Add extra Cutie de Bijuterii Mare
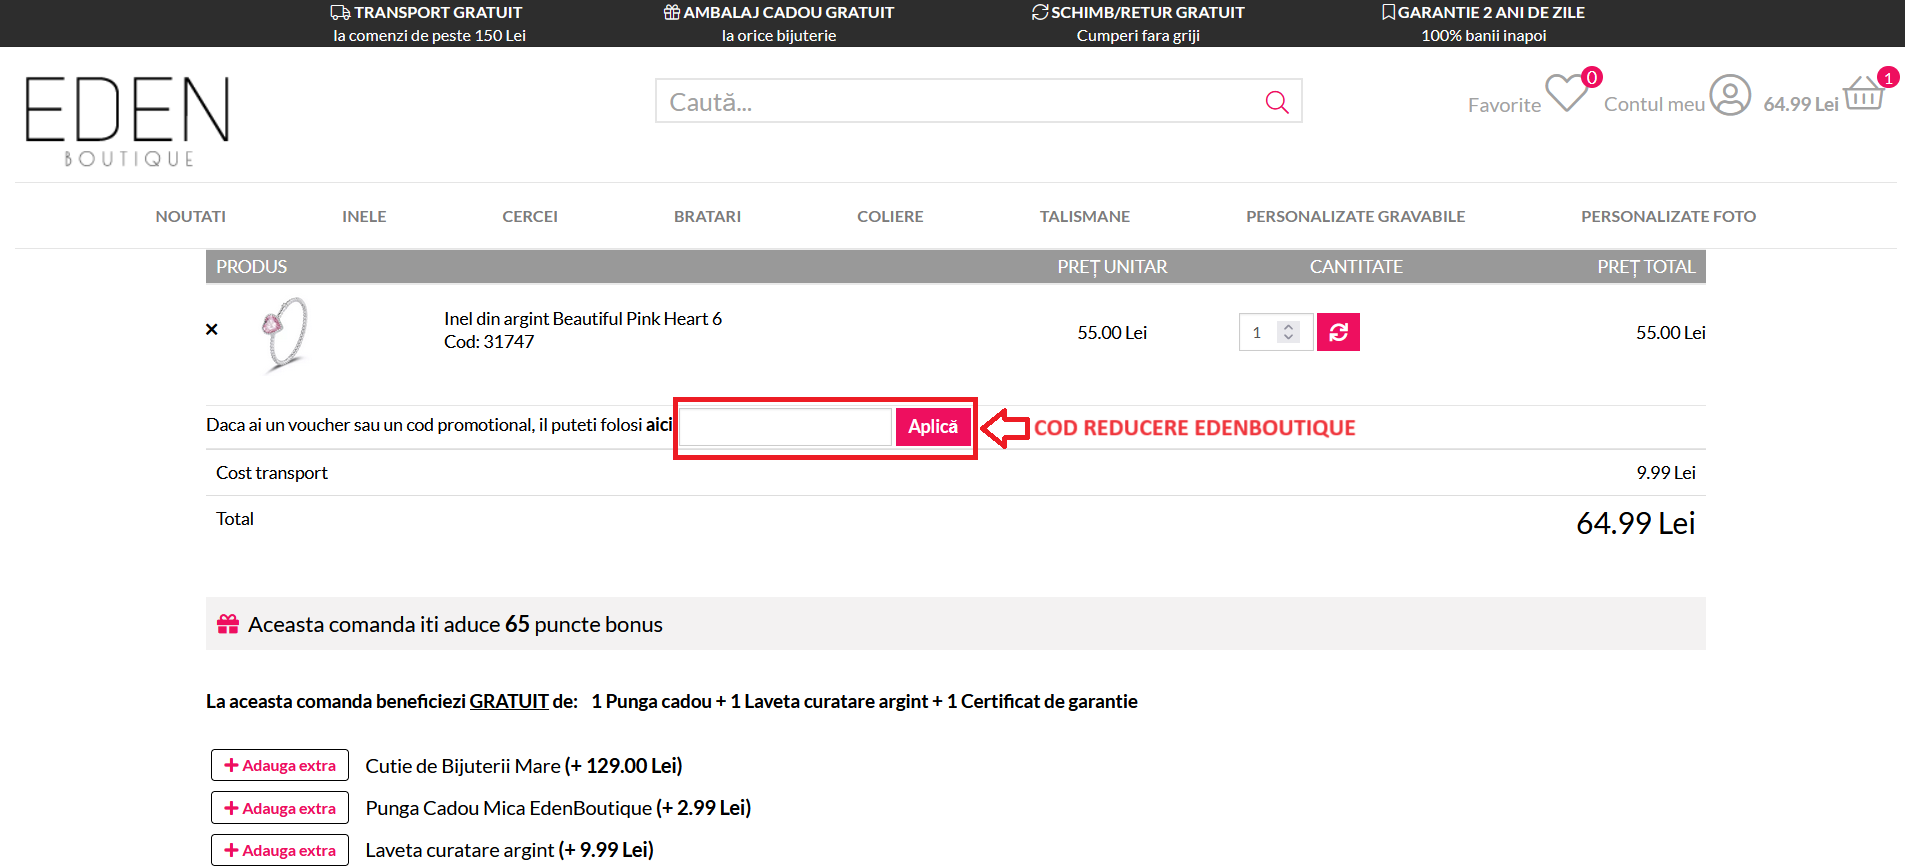This screenshot has width=1905, height=866. coord(280,765)
